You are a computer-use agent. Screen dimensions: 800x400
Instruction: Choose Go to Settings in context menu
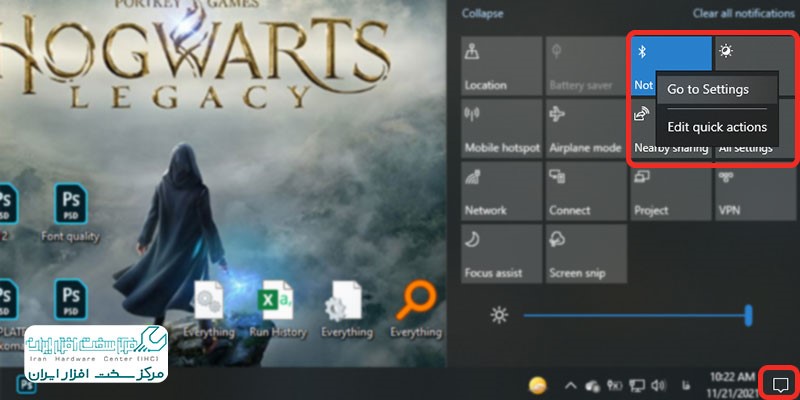click(x=717, y=89)
